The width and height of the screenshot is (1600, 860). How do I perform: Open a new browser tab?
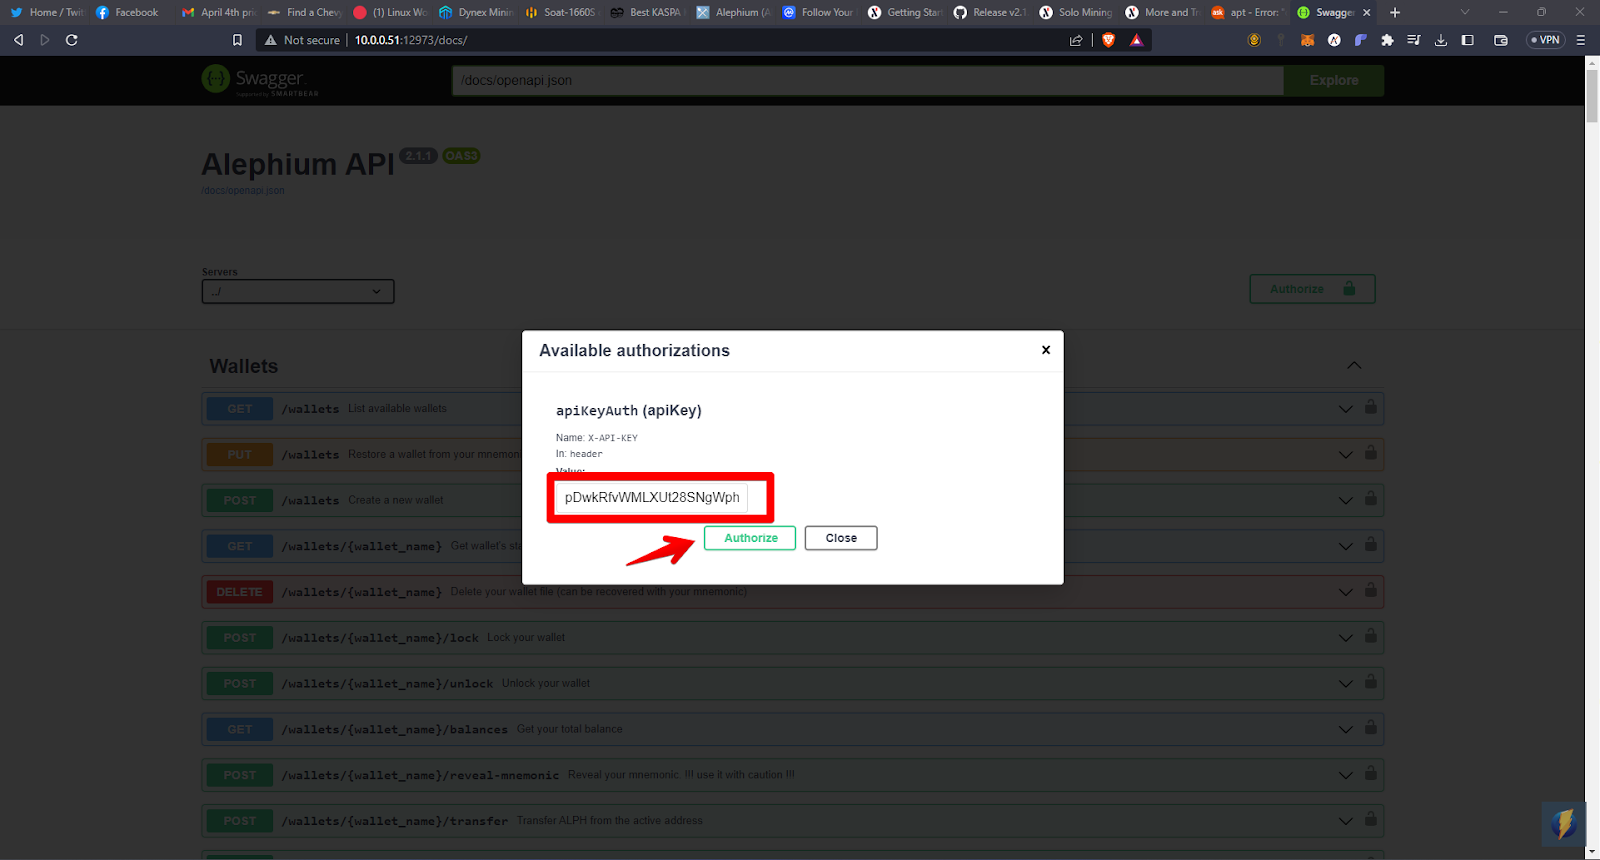(1395, 12)
